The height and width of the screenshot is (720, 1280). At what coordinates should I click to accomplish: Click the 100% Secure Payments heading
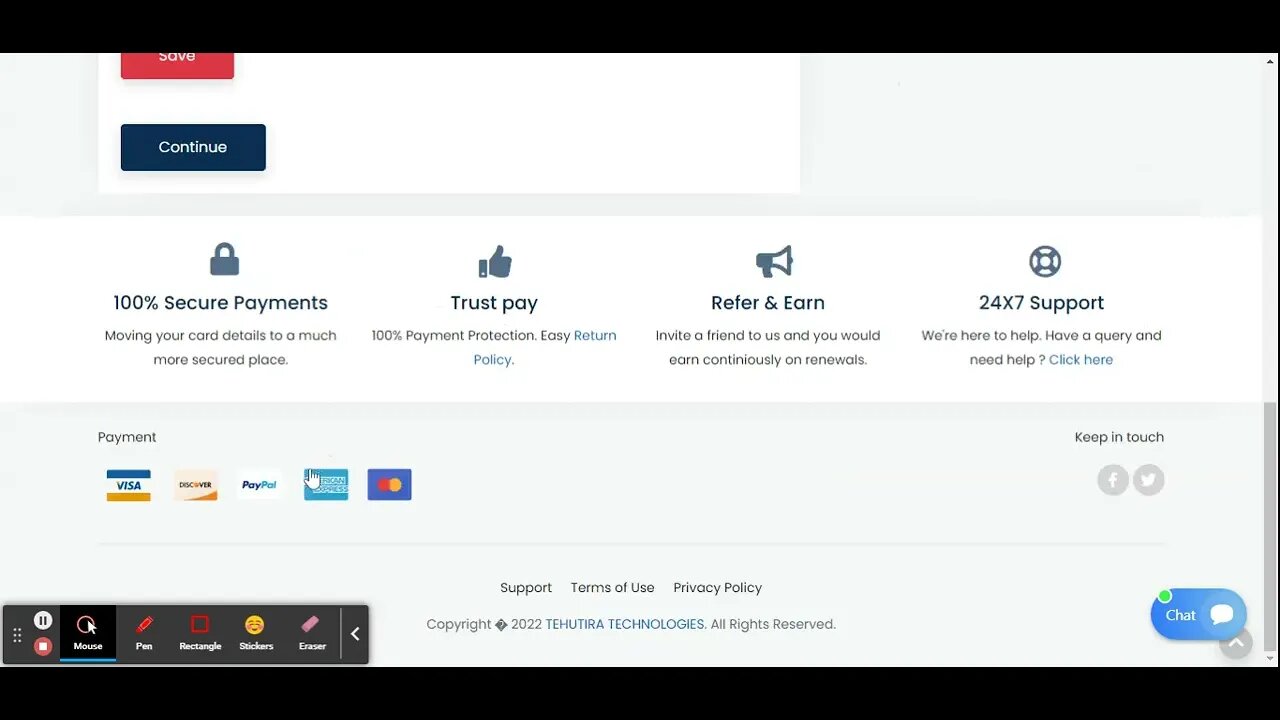point(220,303)
